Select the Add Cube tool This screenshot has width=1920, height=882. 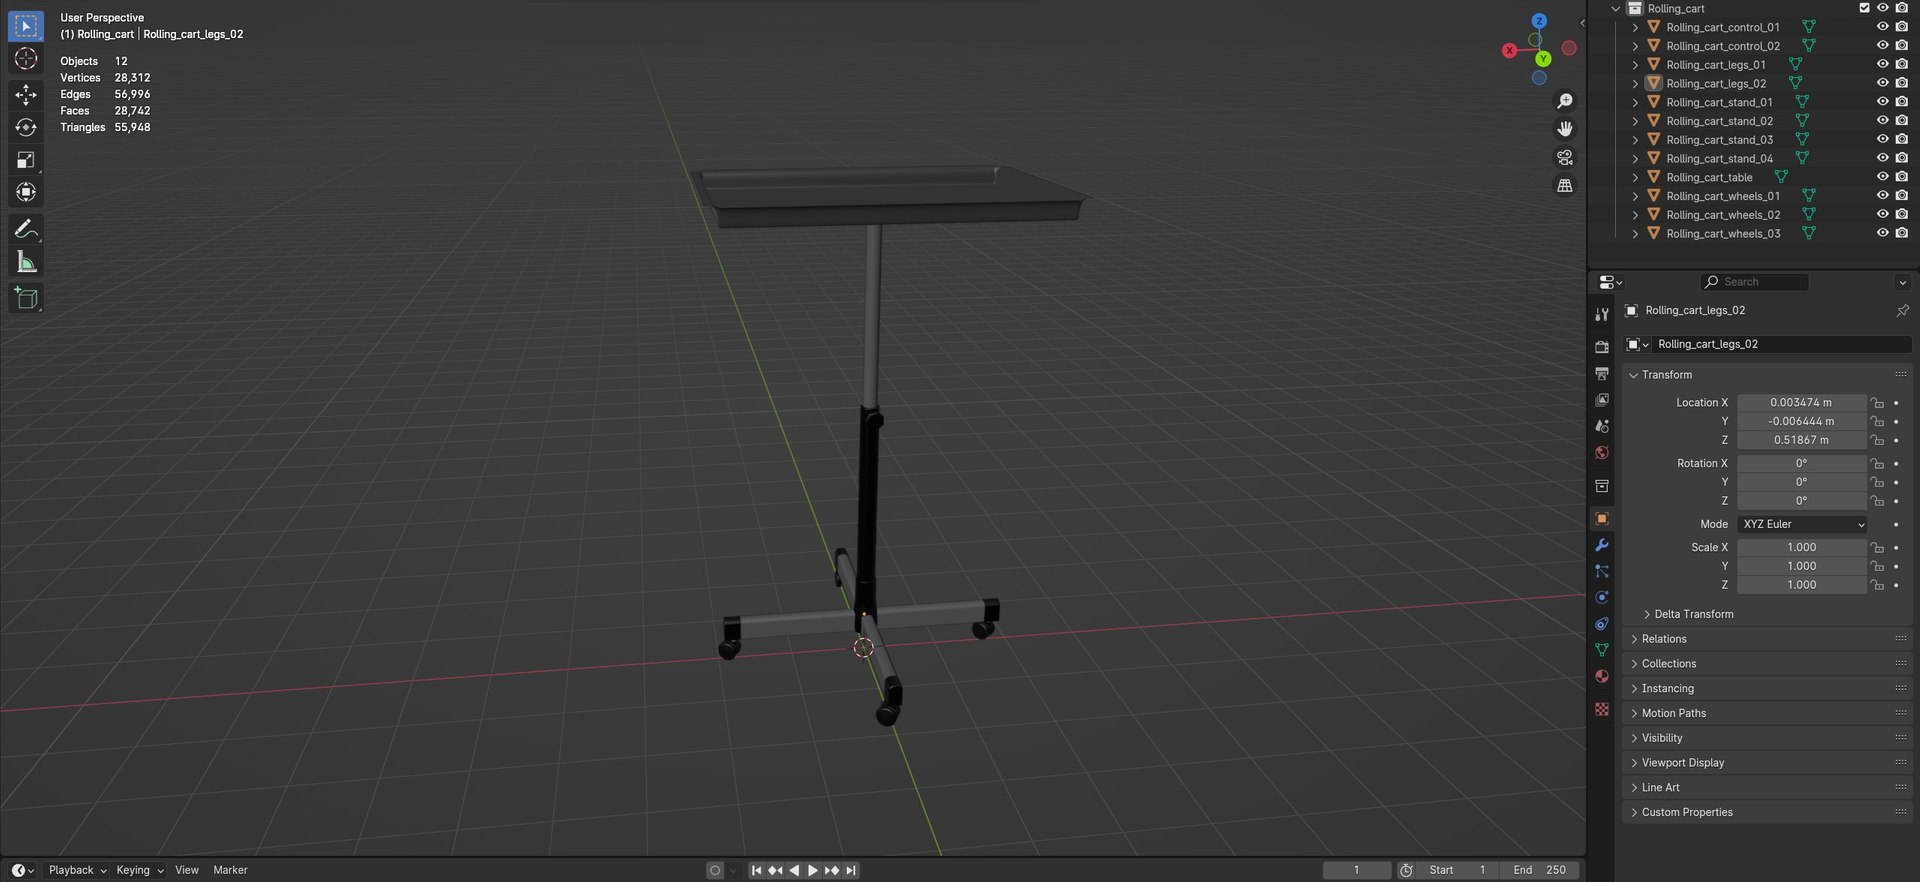[26, 298]
